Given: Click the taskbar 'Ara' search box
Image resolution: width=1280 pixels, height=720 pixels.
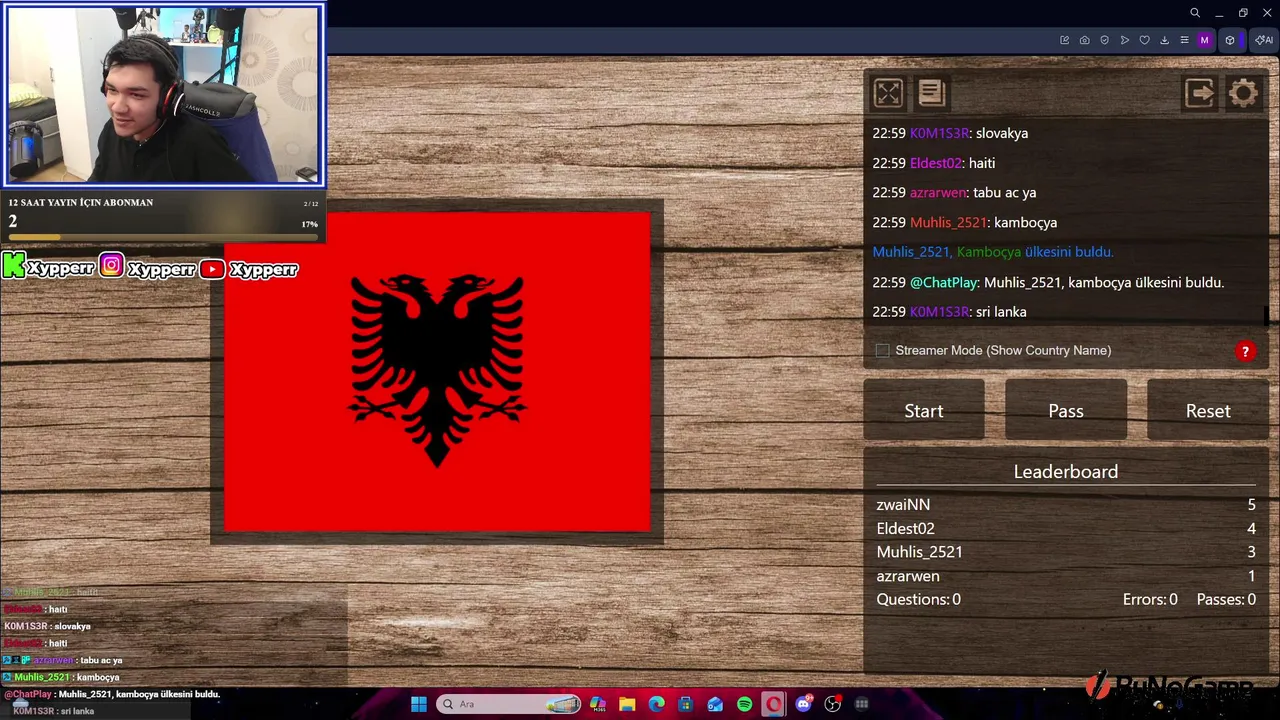Looking at the screenshot, I should coord(510,705).
